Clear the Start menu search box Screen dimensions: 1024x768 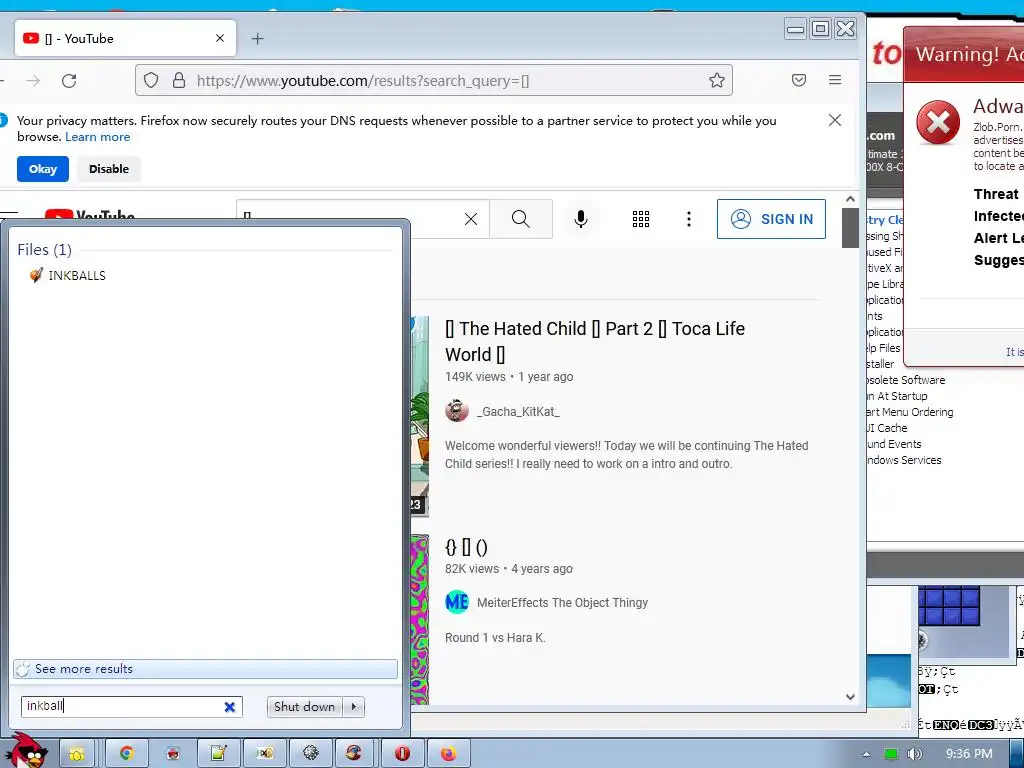tap(229, 707)
